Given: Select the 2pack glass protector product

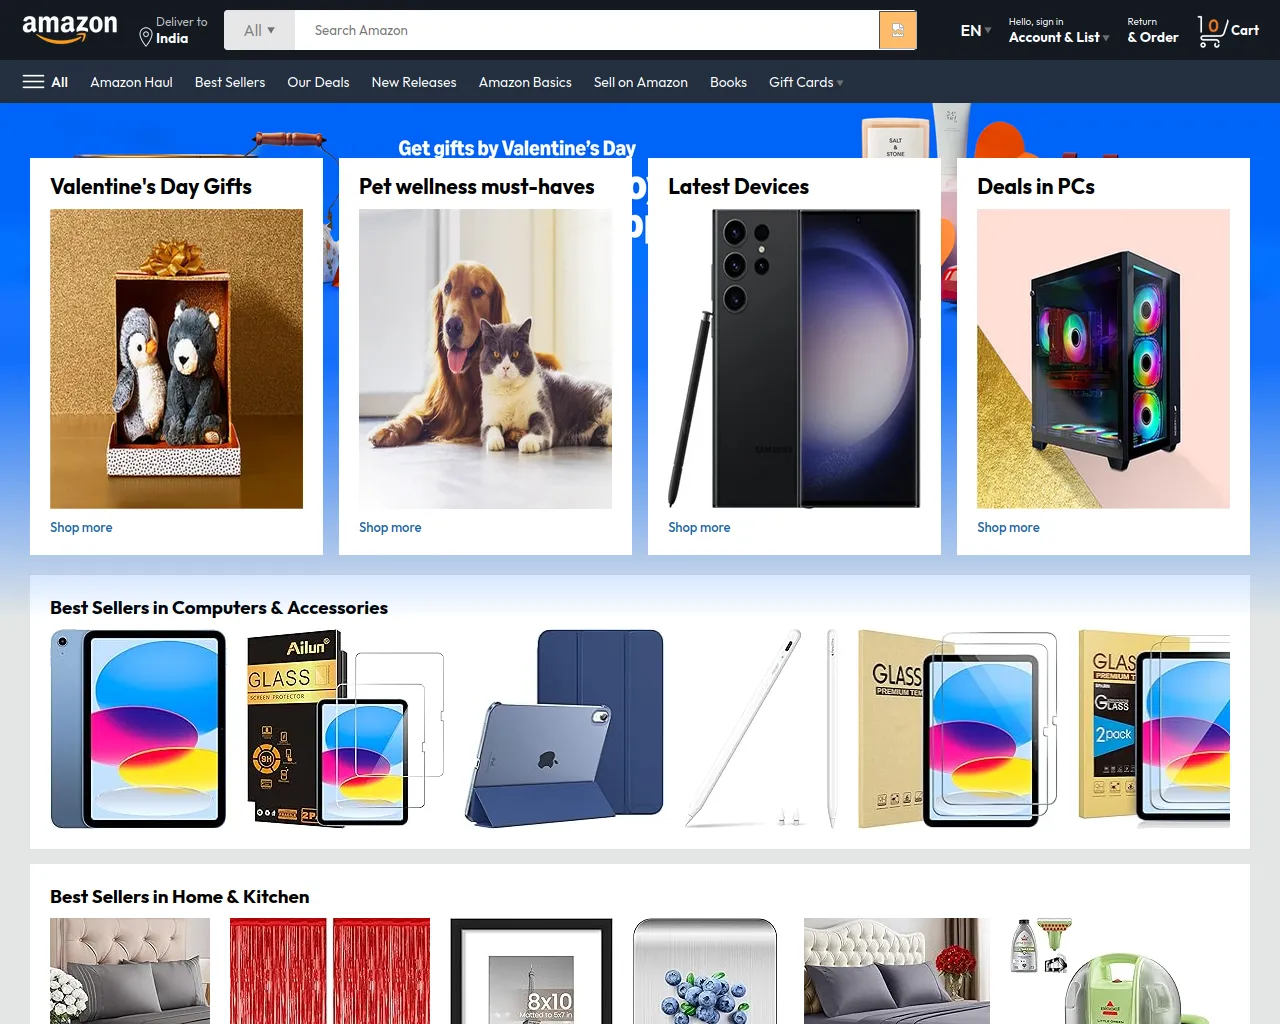Looking at the screenshot, I should point(1154,729).
